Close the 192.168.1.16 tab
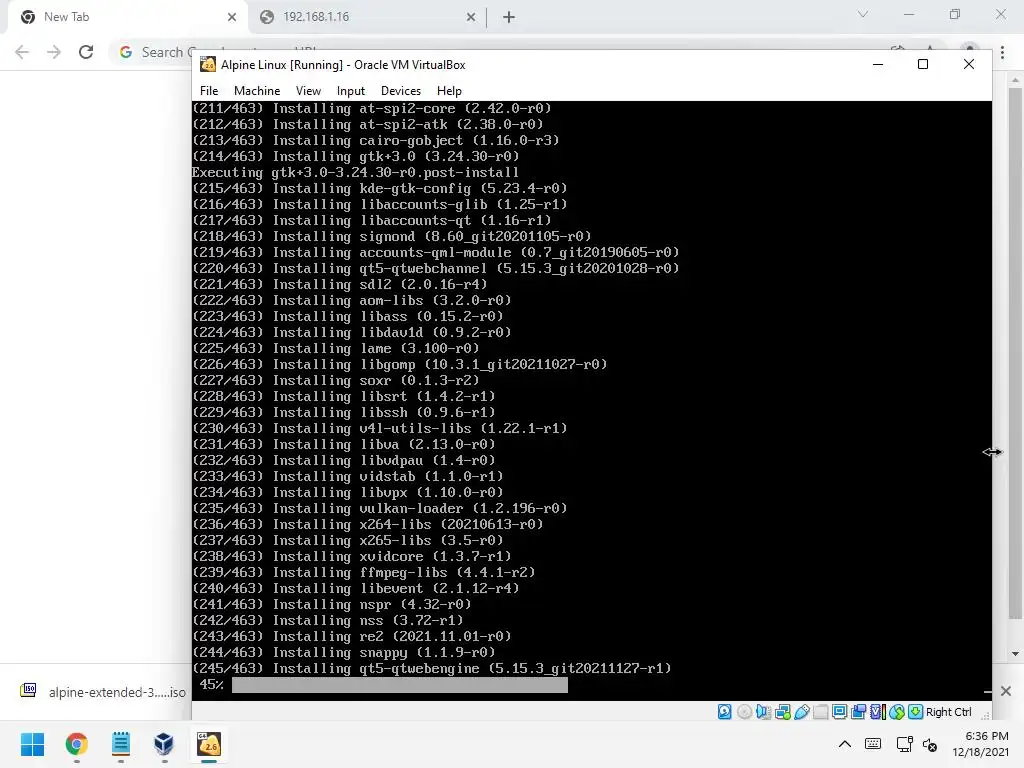This screenshot has width=1024, height=768. 471,17
